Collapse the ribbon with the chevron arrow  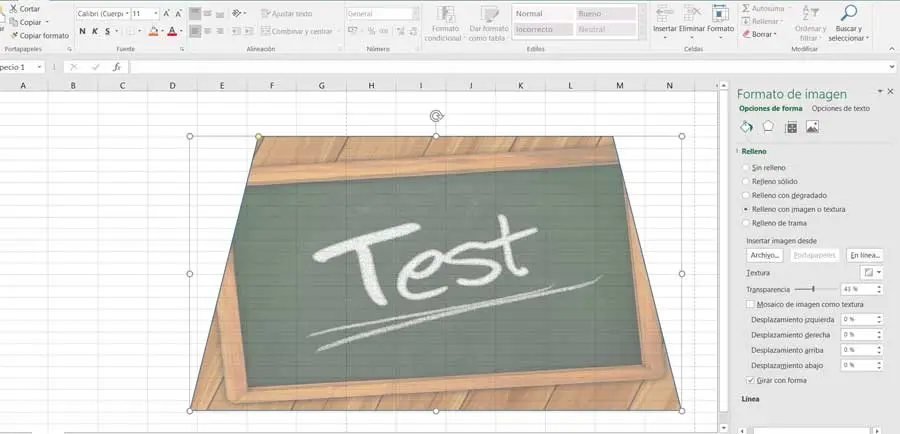891,49
